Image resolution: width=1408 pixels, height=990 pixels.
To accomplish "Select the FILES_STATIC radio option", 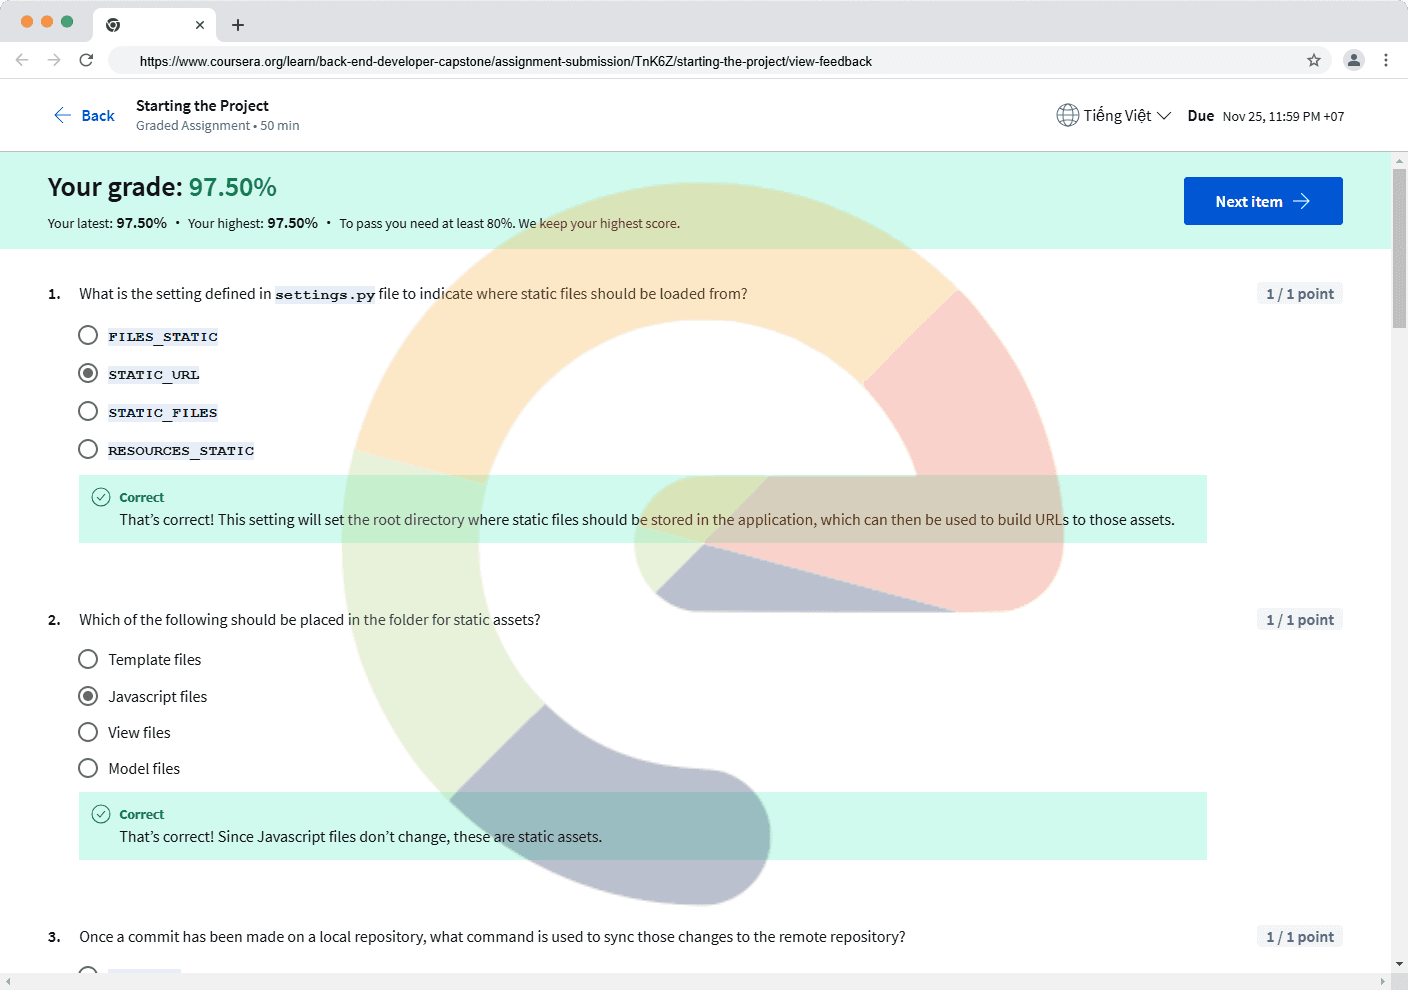I will [88, 335].
